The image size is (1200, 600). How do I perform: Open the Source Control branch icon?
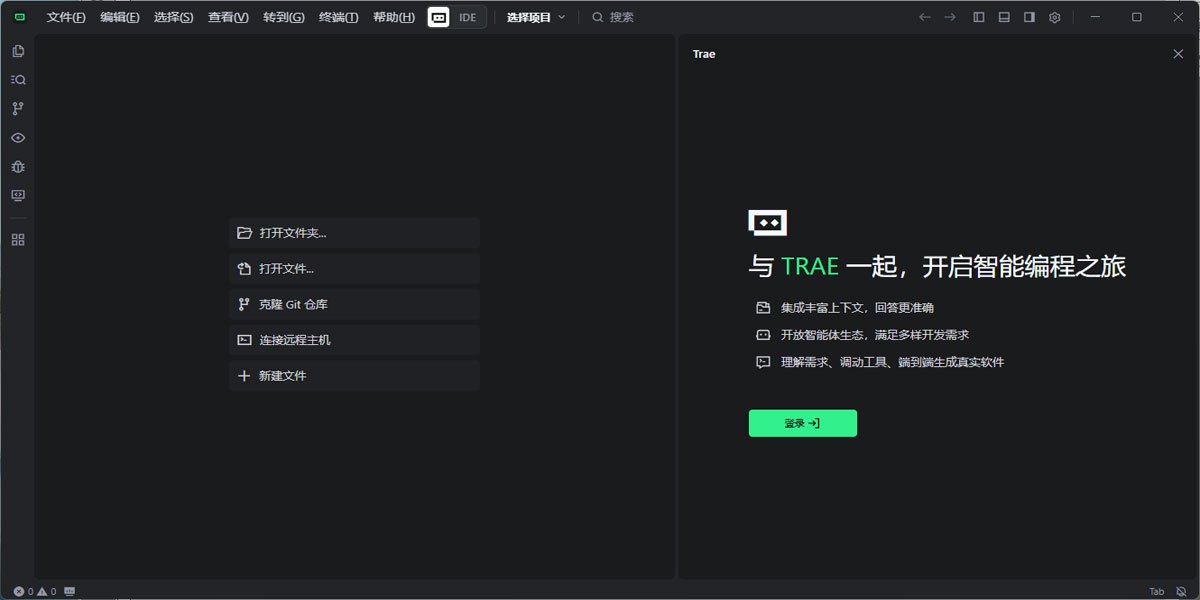pyautogui.click(x=18, y=109)
